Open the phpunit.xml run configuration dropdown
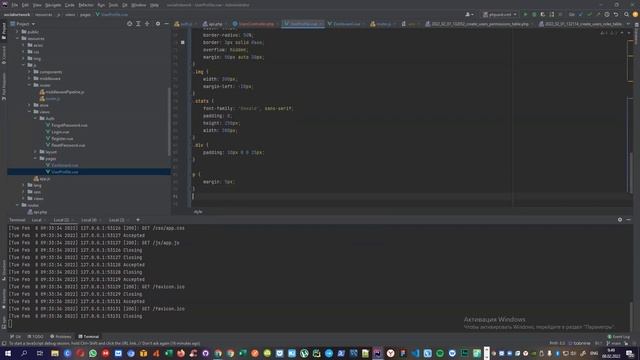This screenshot has height=360, width=640. click(x=500, y=14)
